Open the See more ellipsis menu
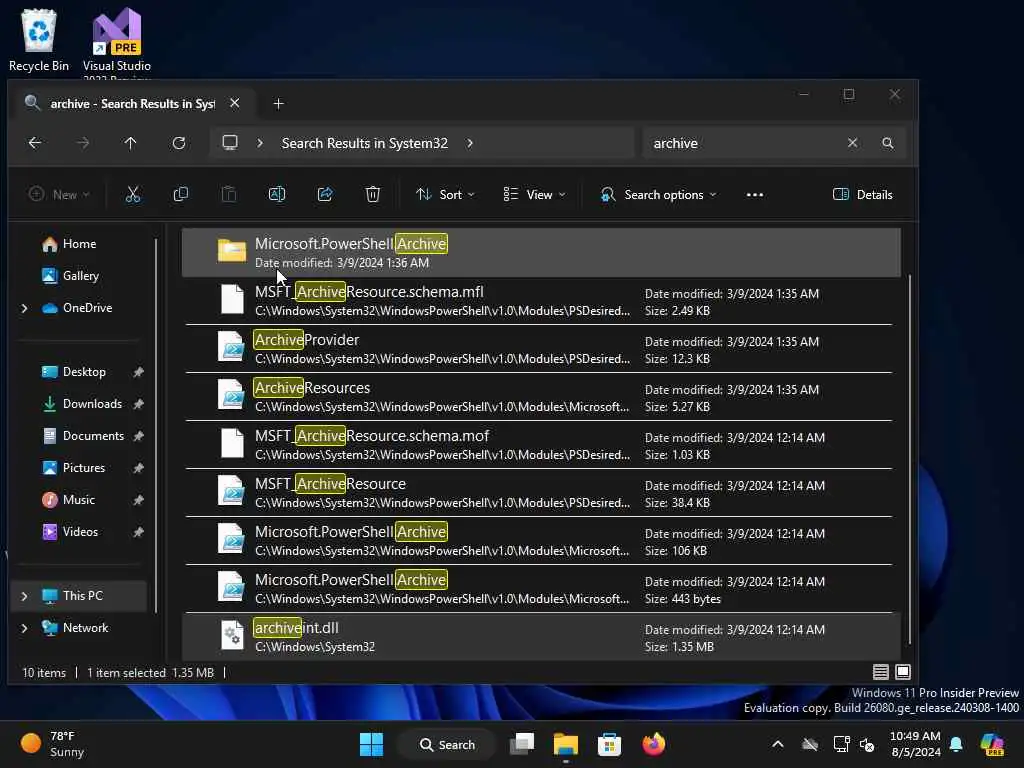Viewport: 1024px width, 768px height. point(755,195)
